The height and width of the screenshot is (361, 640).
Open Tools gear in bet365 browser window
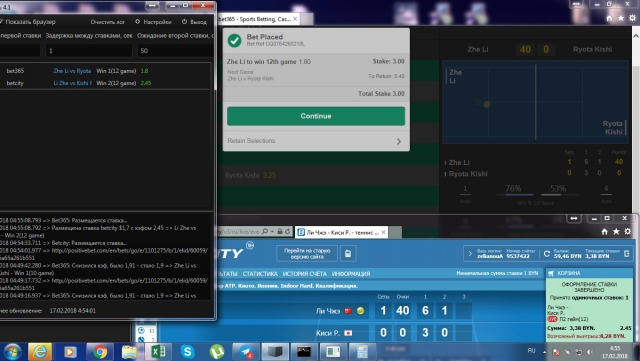point(632,18)
